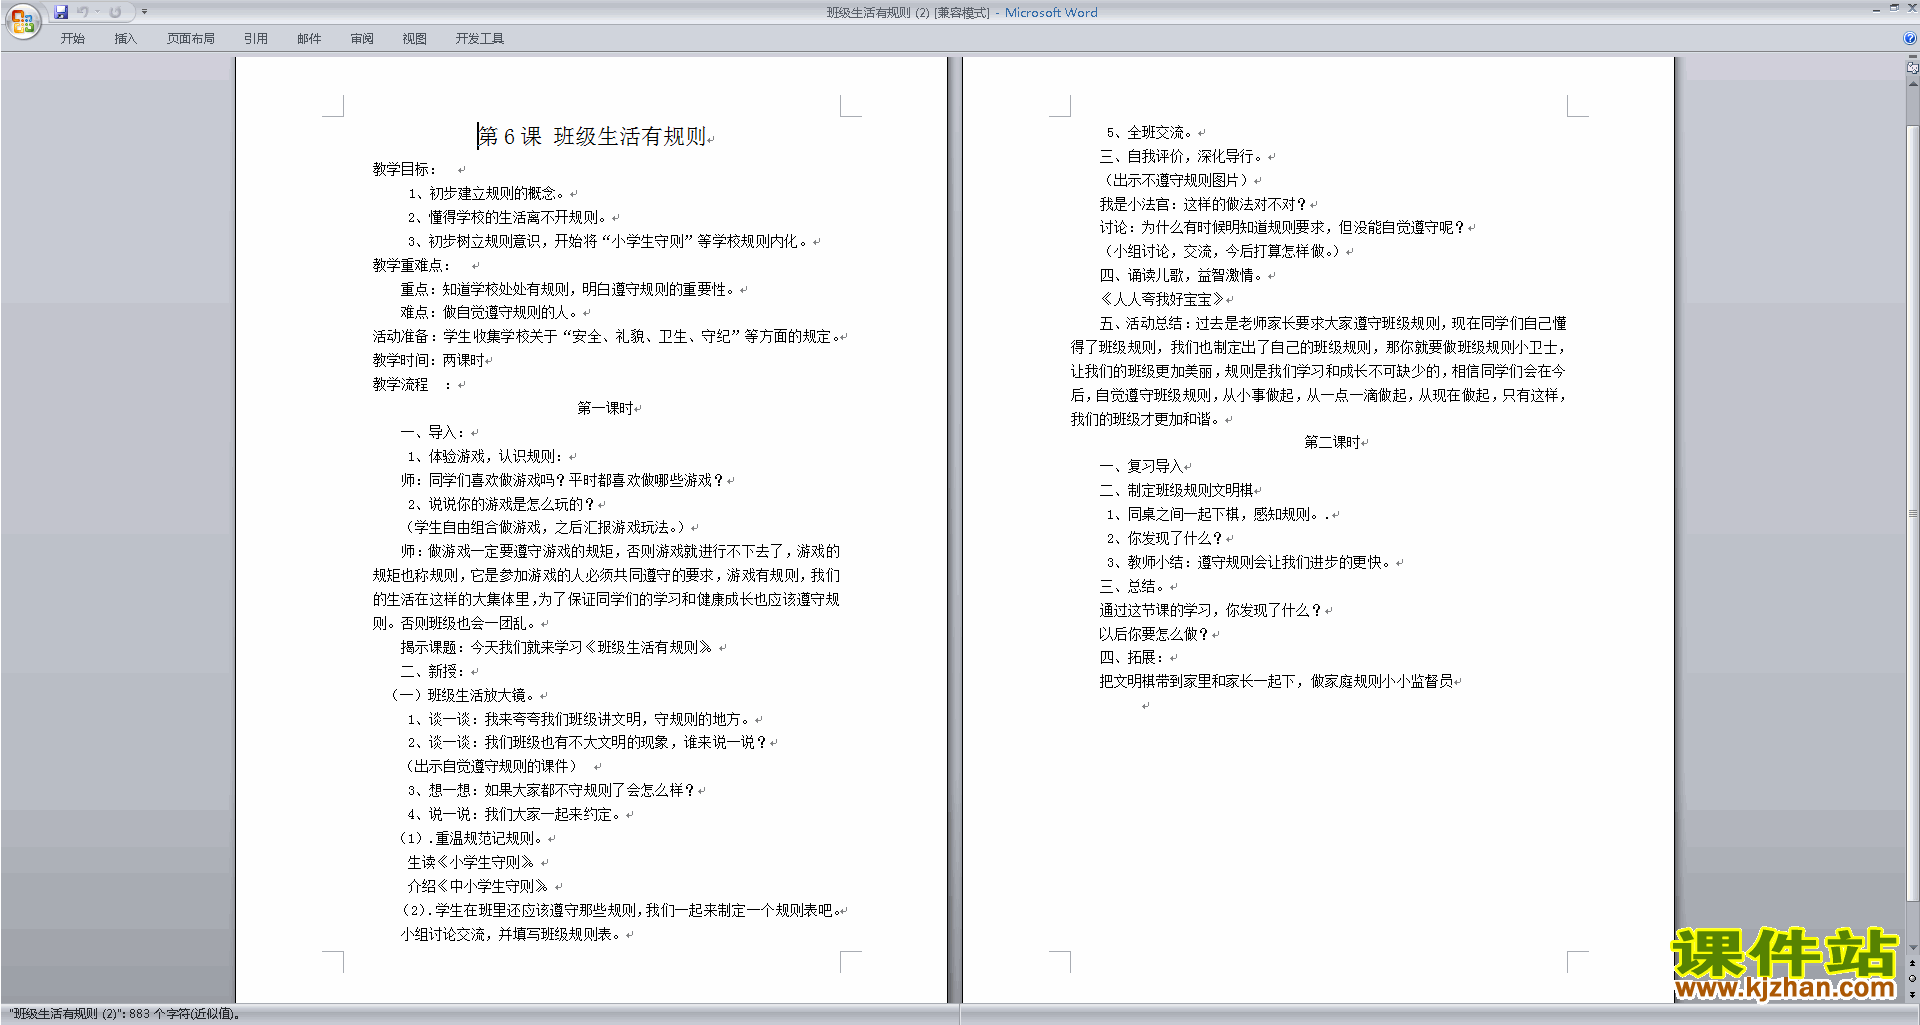Click the line 一、复习导入
The height and width of the screenshot is (1025, 1920).
click(x=1140, y=466)
